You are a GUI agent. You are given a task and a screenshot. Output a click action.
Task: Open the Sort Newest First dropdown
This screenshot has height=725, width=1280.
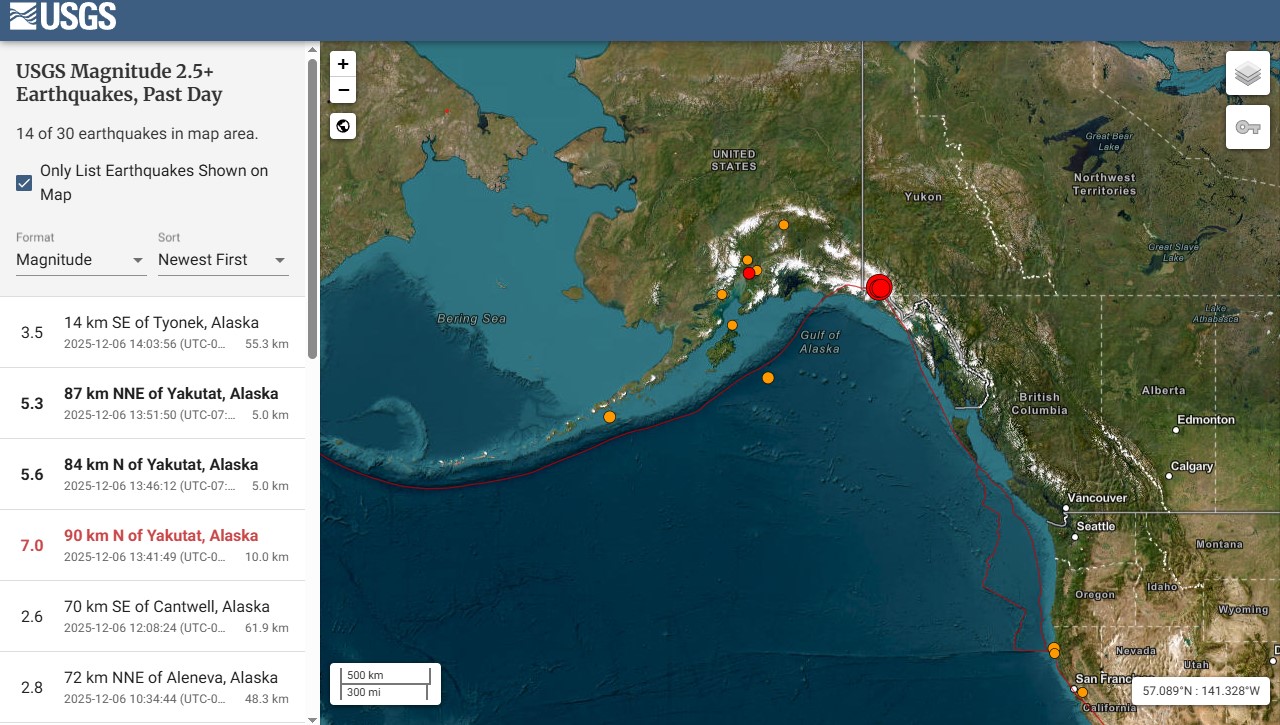tap(223, 260)
